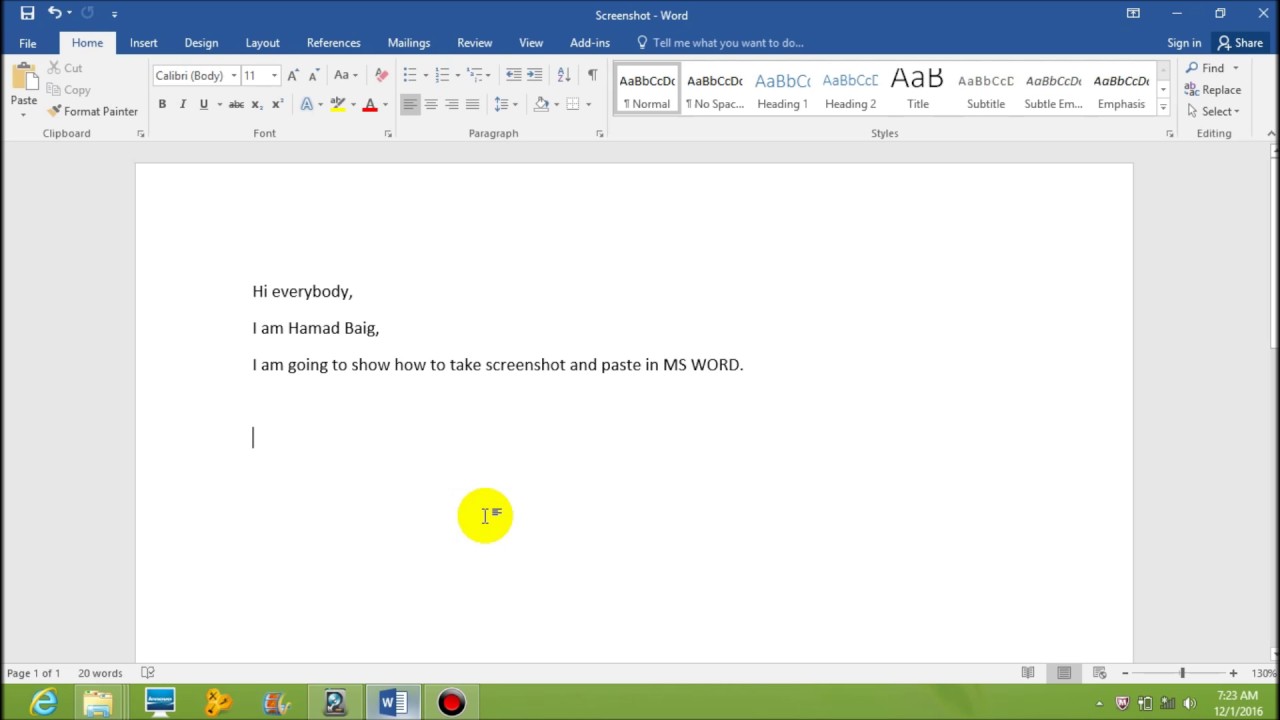Click the zoom slider handle
1280x720 pixels.
click(x=1182, y=673)
